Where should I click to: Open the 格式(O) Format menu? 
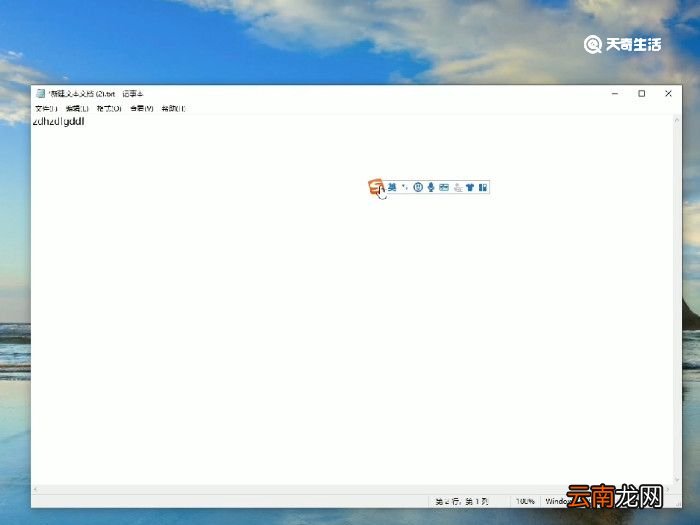tap(109, 108)
